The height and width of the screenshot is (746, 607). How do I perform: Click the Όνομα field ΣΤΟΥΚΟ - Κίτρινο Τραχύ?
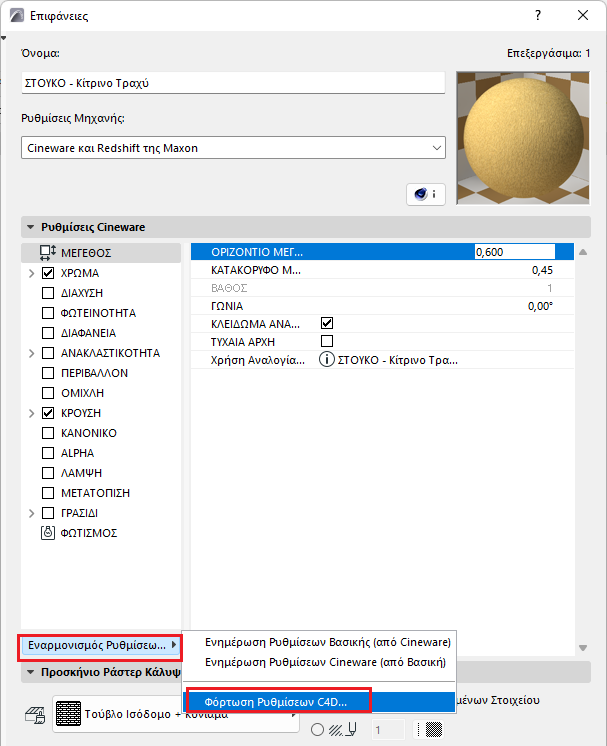point(233,83)
